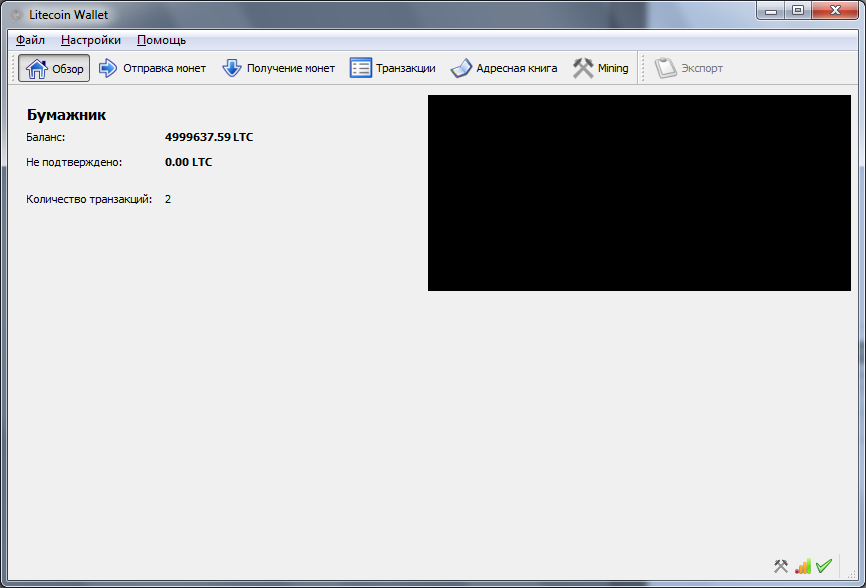Click the Экспорт toolbar button
This screenshot has height=588, width=866.
click(689, 68)
